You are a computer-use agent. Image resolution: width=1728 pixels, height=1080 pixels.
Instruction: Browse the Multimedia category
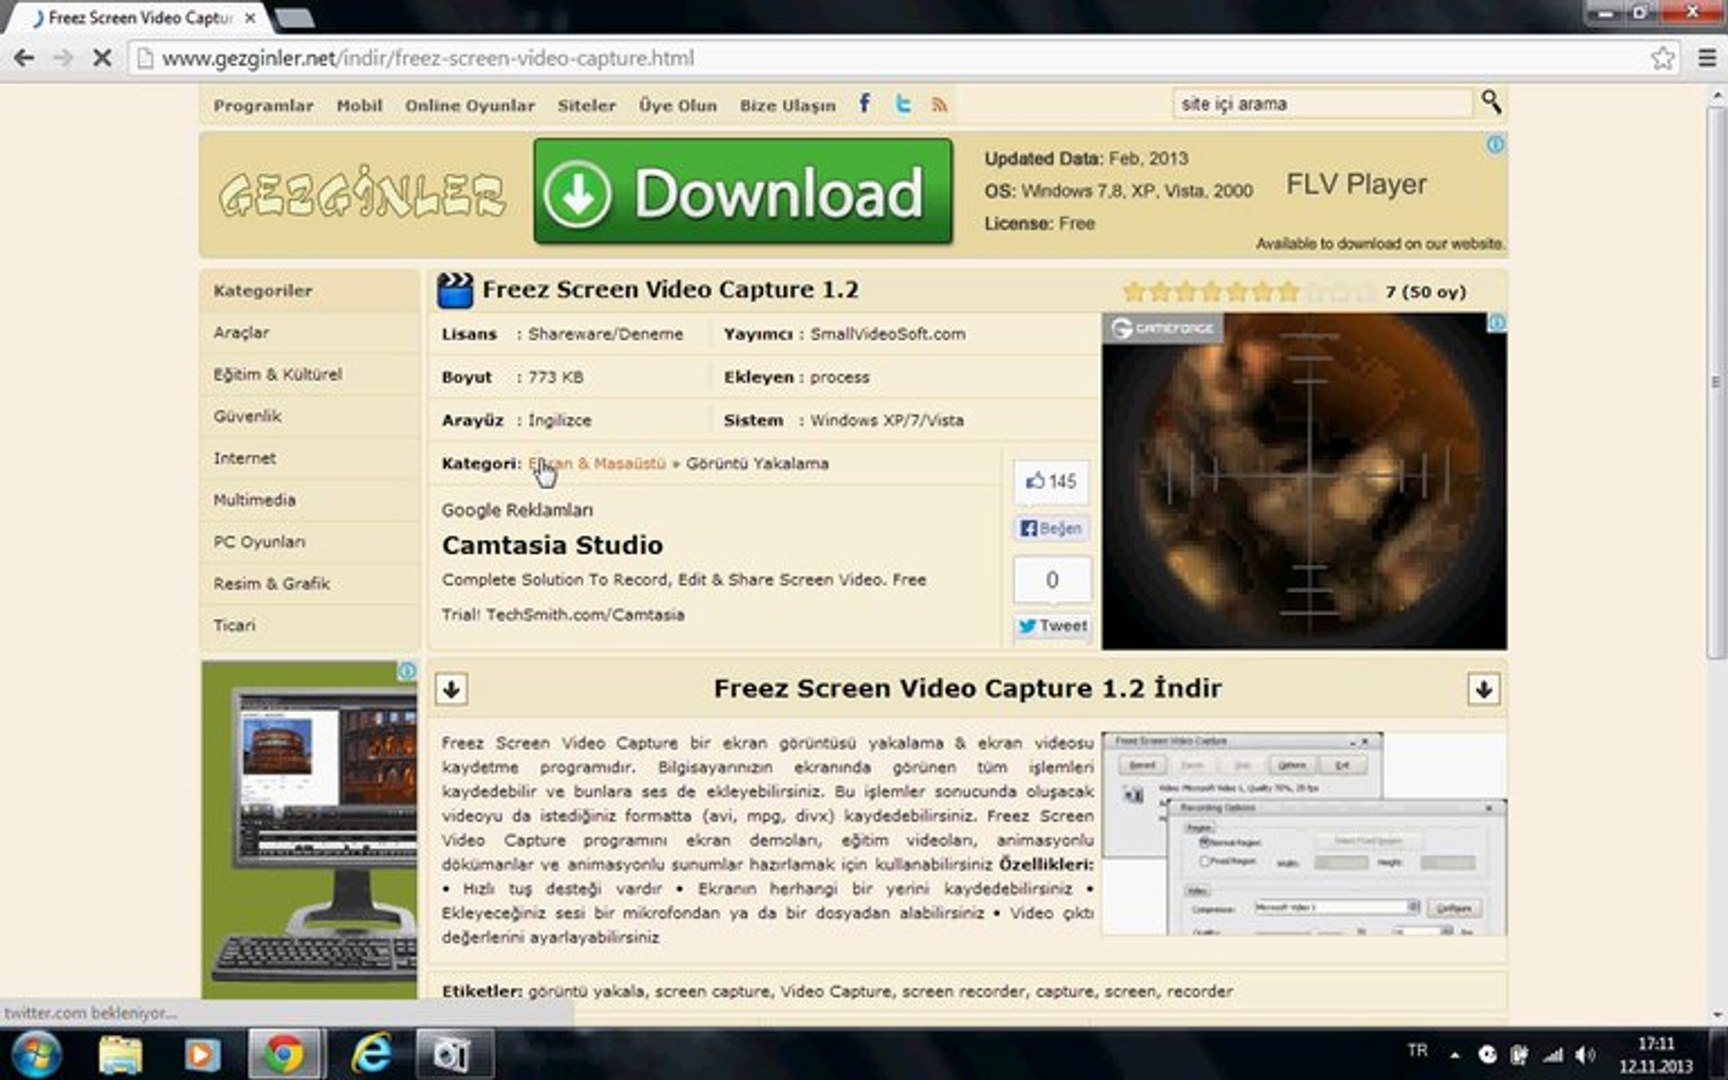[254, 500]
